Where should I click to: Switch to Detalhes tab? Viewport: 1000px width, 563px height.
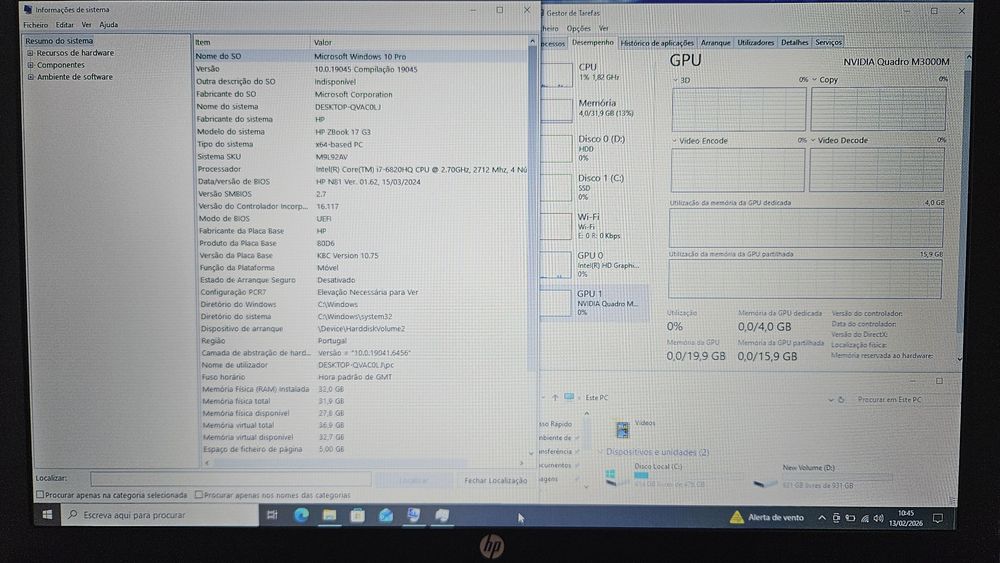(795, 43)
